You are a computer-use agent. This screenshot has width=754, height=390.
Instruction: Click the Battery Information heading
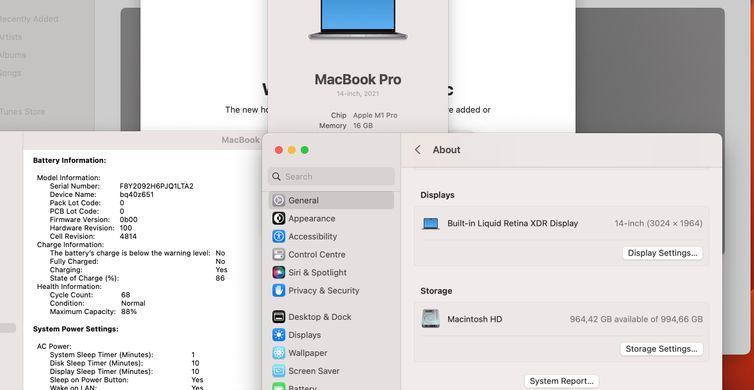tap(69, 161)
